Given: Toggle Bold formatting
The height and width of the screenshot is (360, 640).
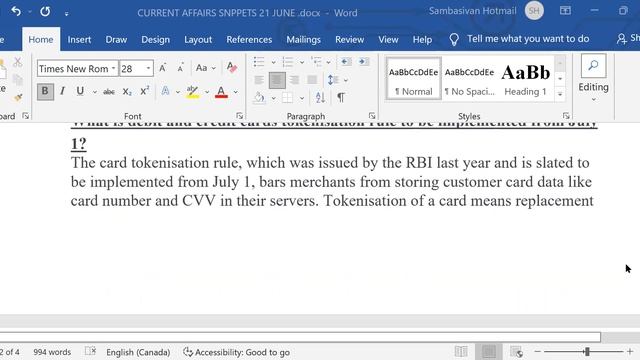Looking at the screenshot, I should pos(45,91).
